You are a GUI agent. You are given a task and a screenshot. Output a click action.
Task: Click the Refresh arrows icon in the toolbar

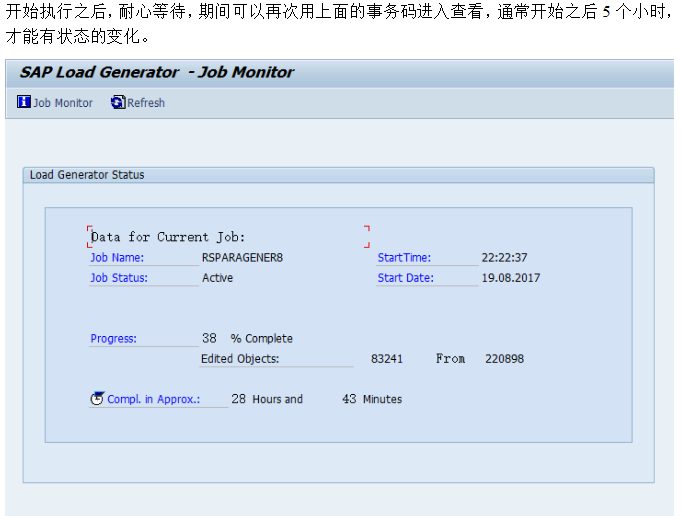(118, 102)
